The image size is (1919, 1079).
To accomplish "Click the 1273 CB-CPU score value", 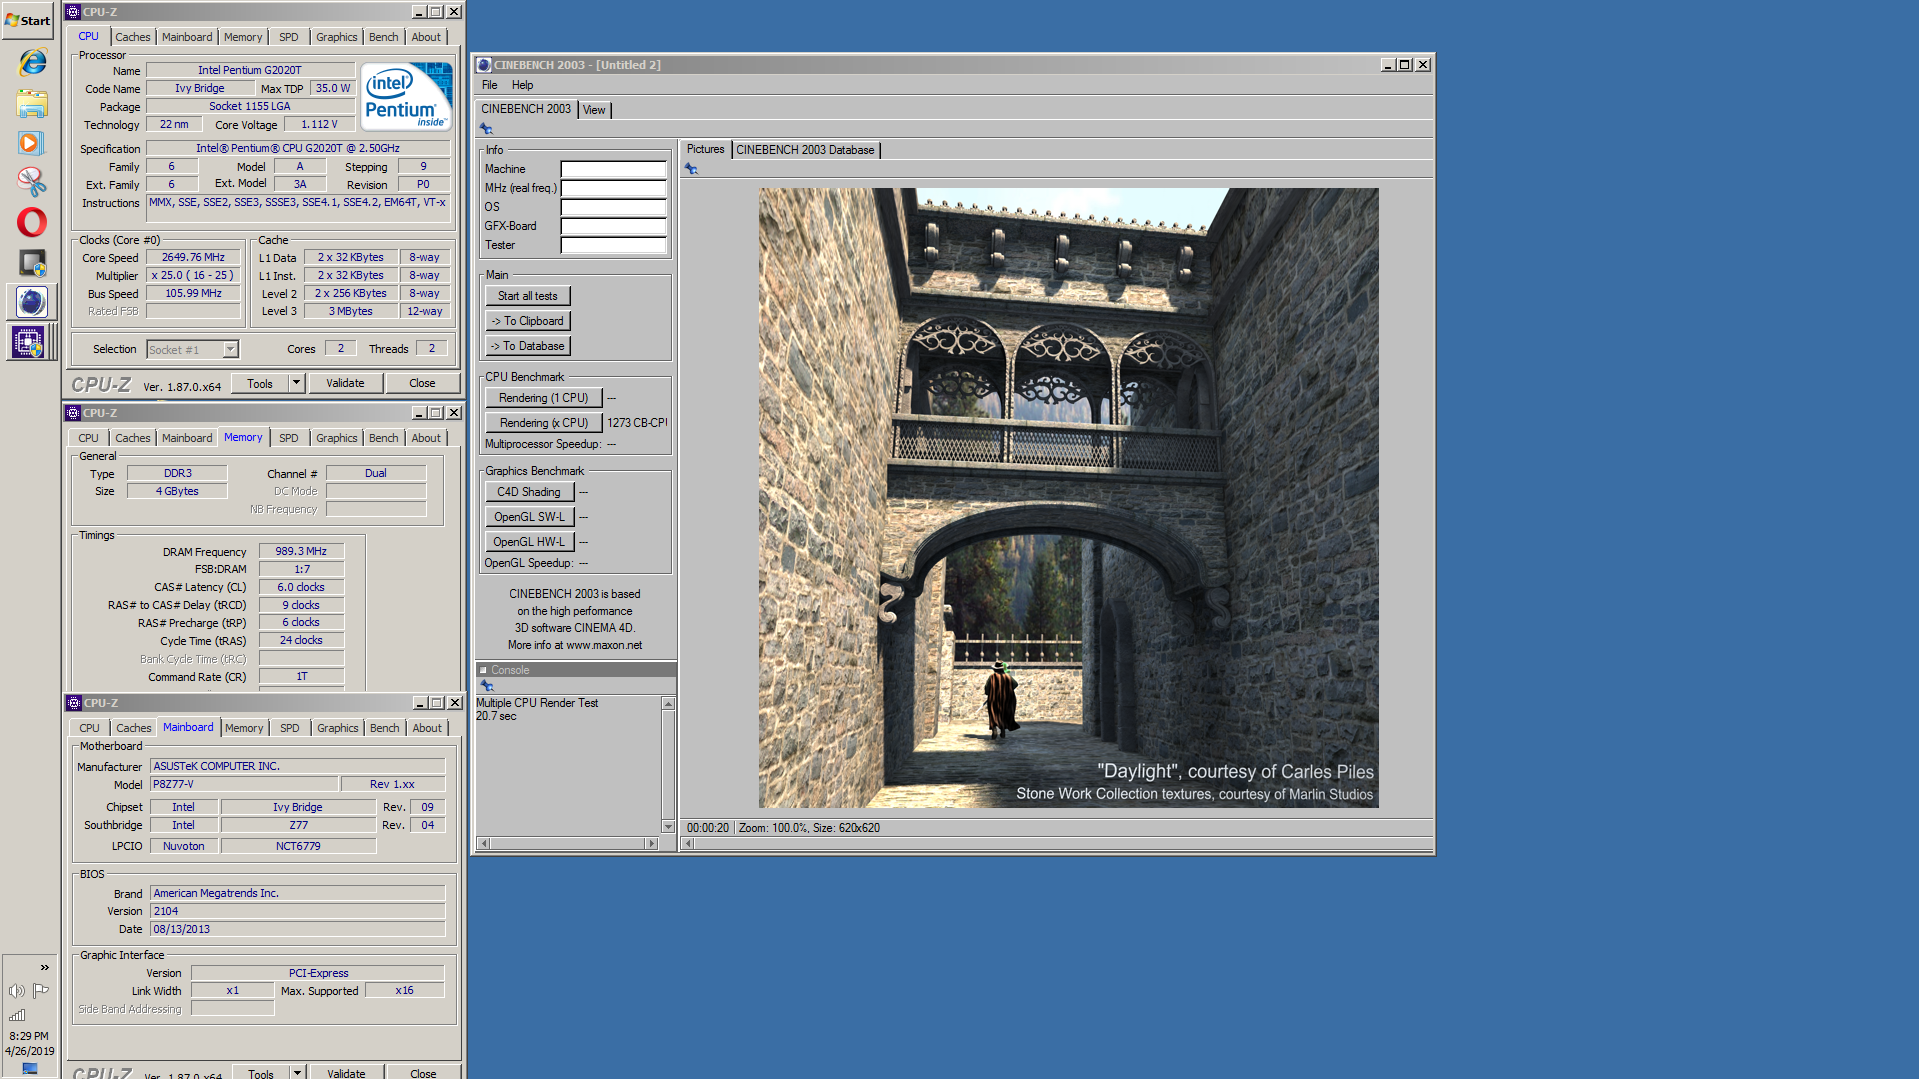I will click(x=637, y=423).
